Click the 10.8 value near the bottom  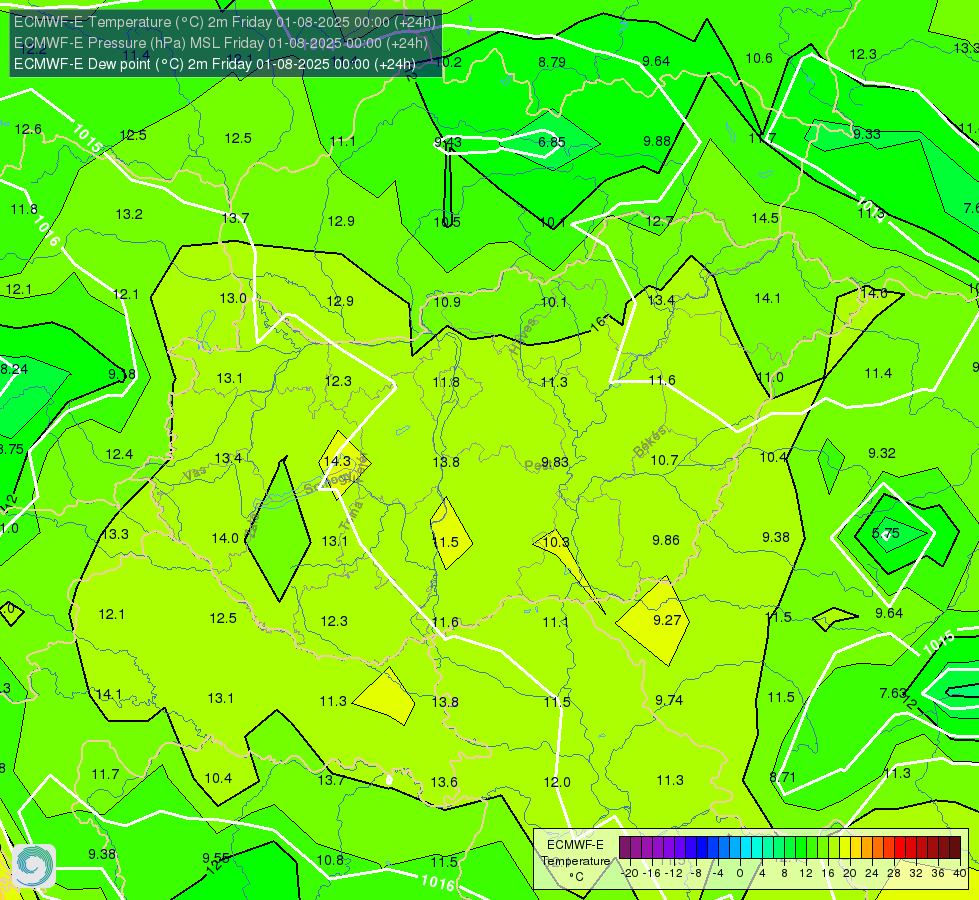pyautogui.click(x=330, y=860)
